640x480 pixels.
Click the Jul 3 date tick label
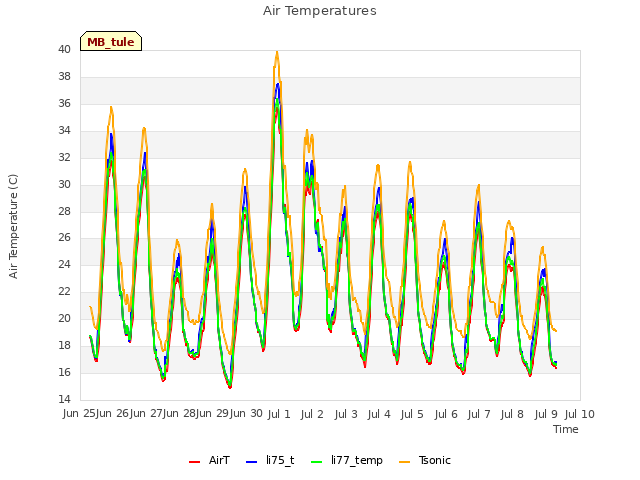coord(346,414)
